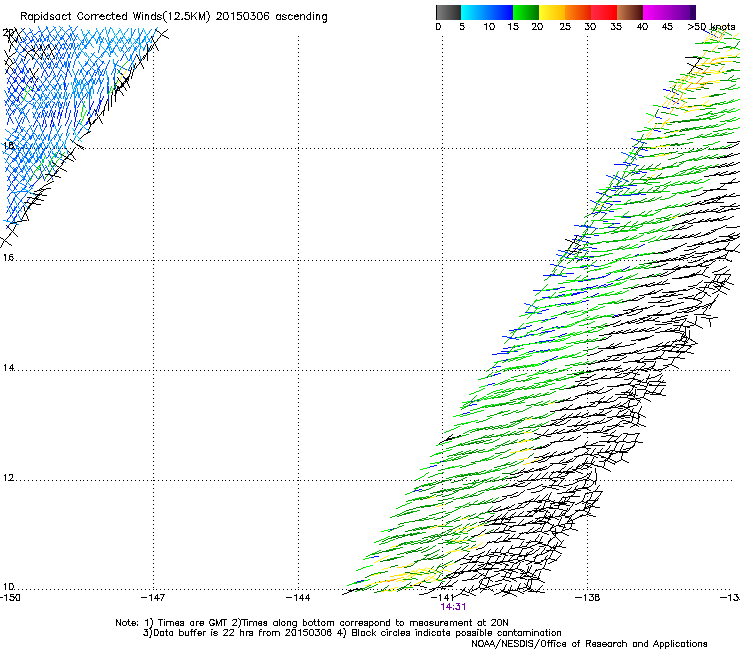The width and height of the screenshot is (740, 650).
Task: Click the '16' latitude axis label
Action: coord(8,258)
